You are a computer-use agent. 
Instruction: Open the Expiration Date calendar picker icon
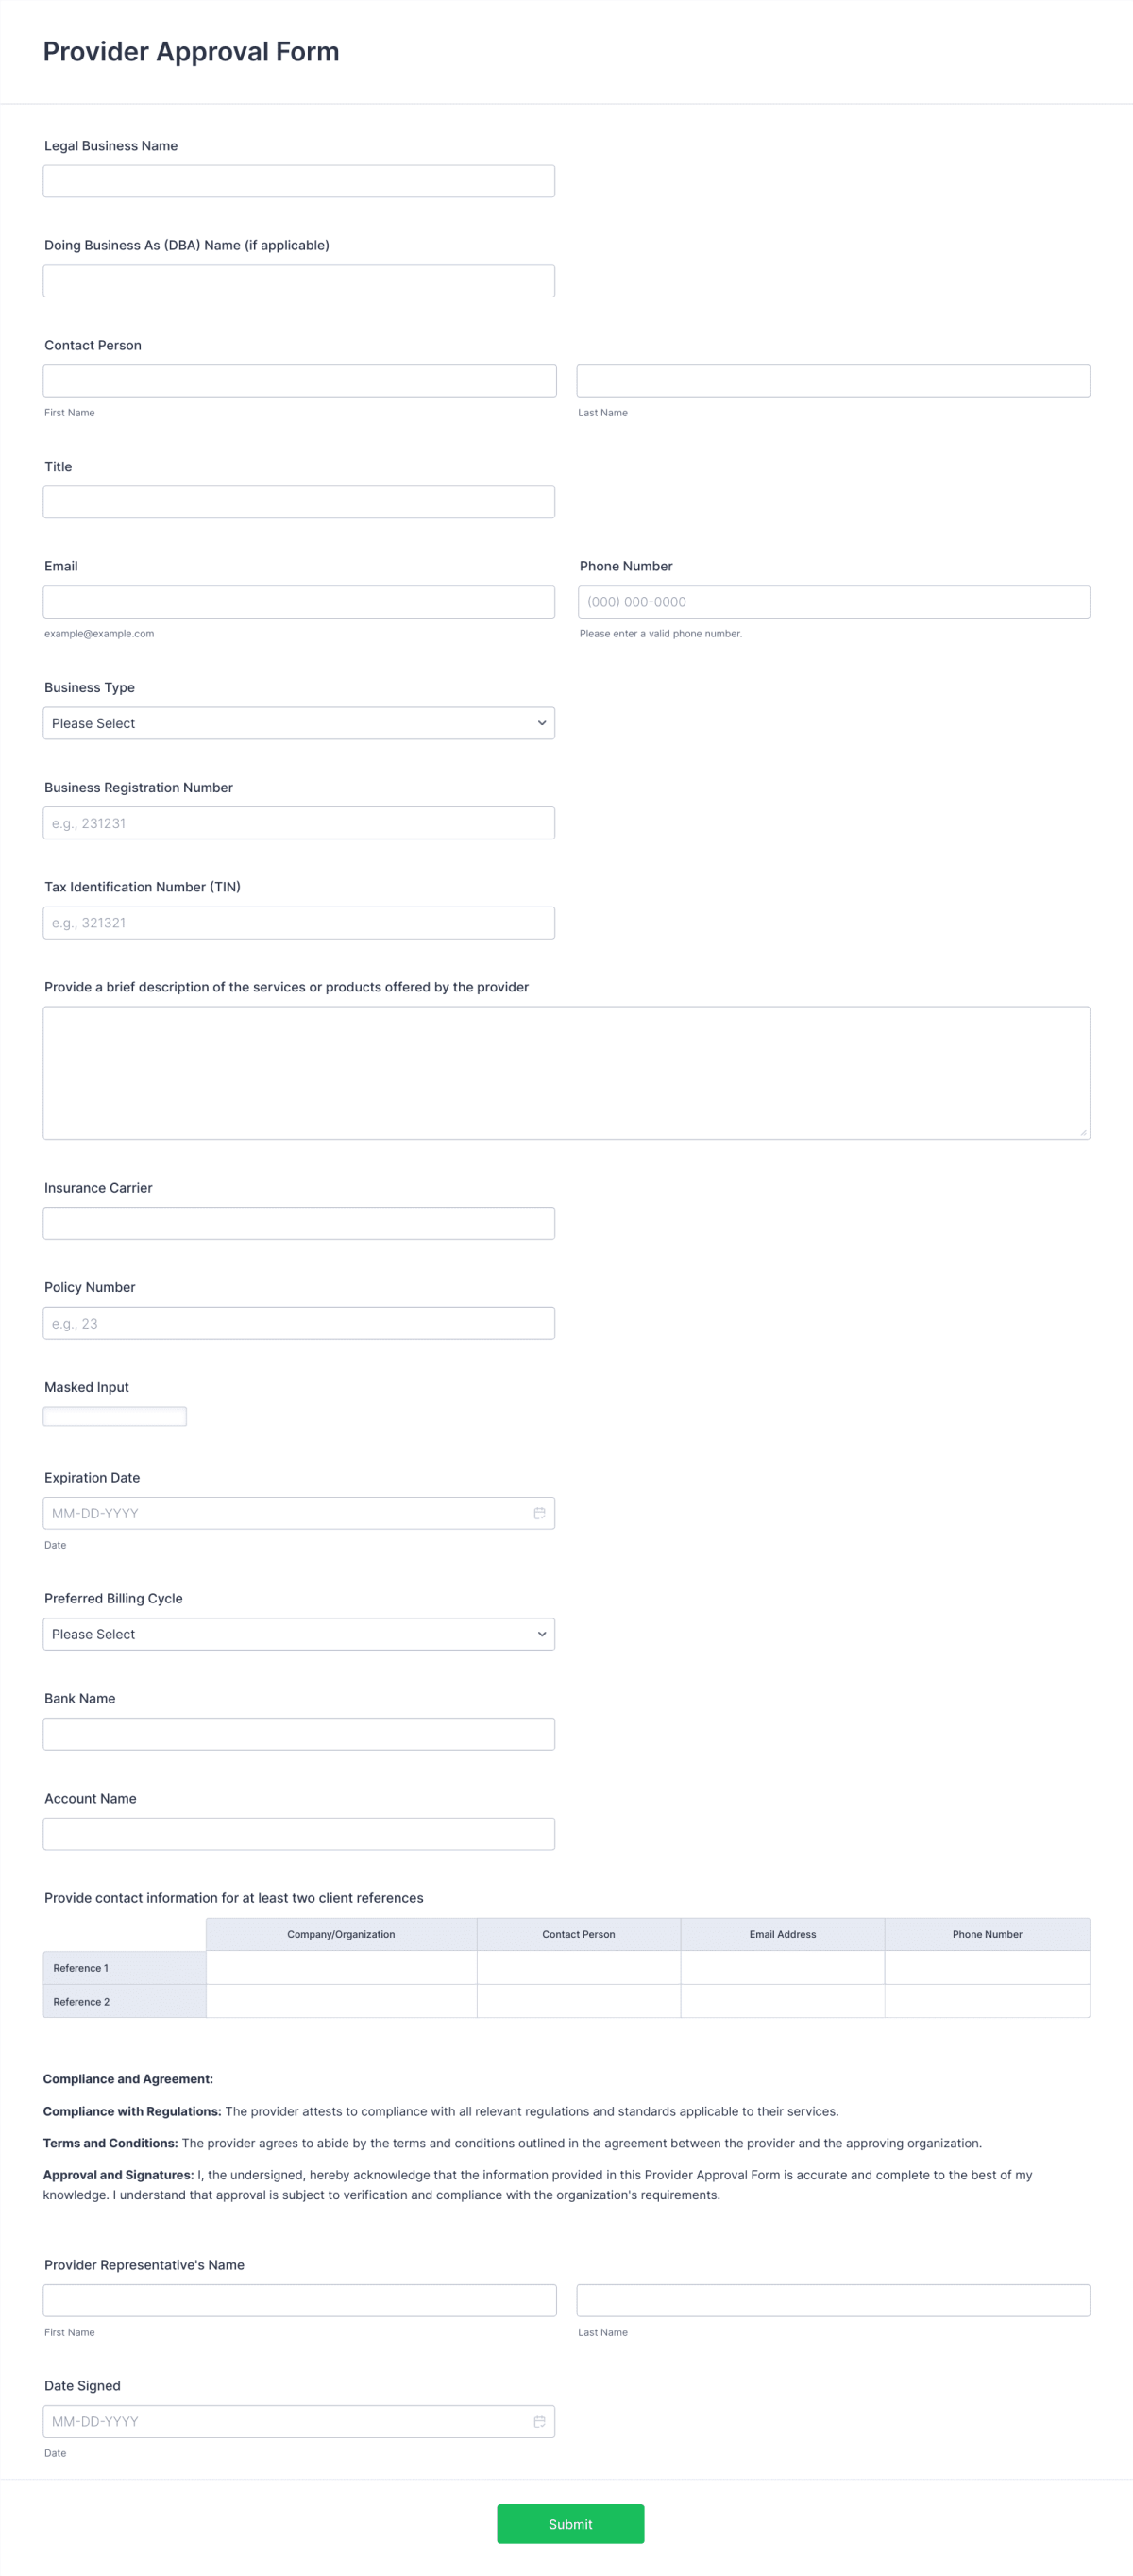point(539,1512)
